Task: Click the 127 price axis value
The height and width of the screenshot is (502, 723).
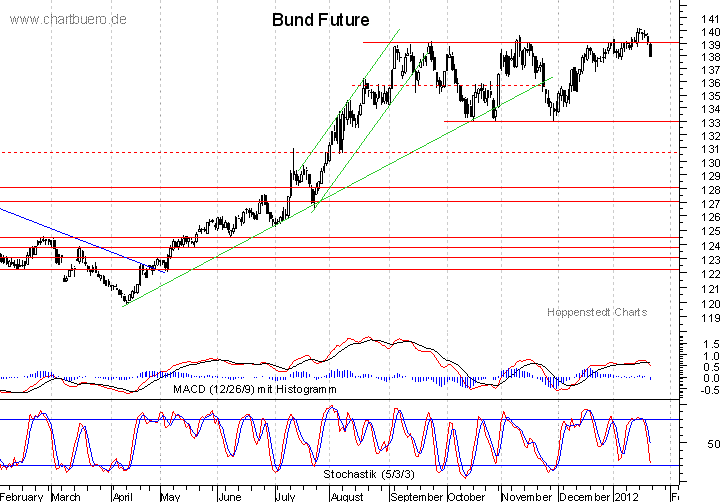Action: coord(710,204)
